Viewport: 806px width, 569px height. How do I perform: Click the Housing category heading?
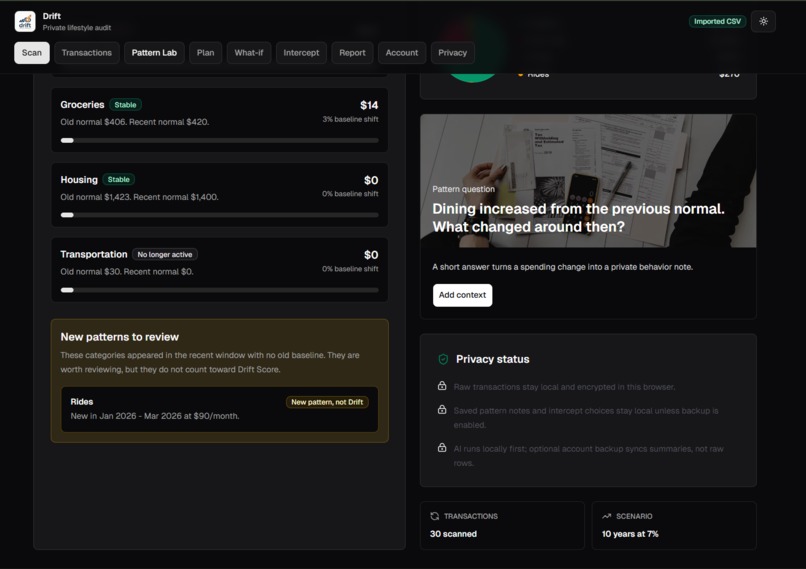[x=79, y=179]
